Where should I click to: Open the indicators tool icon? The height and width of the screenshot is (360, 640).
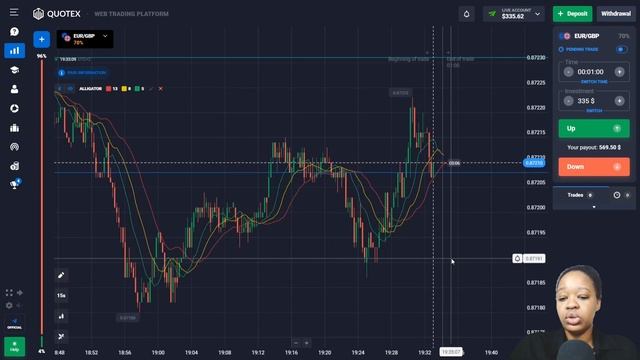point(61,336)
